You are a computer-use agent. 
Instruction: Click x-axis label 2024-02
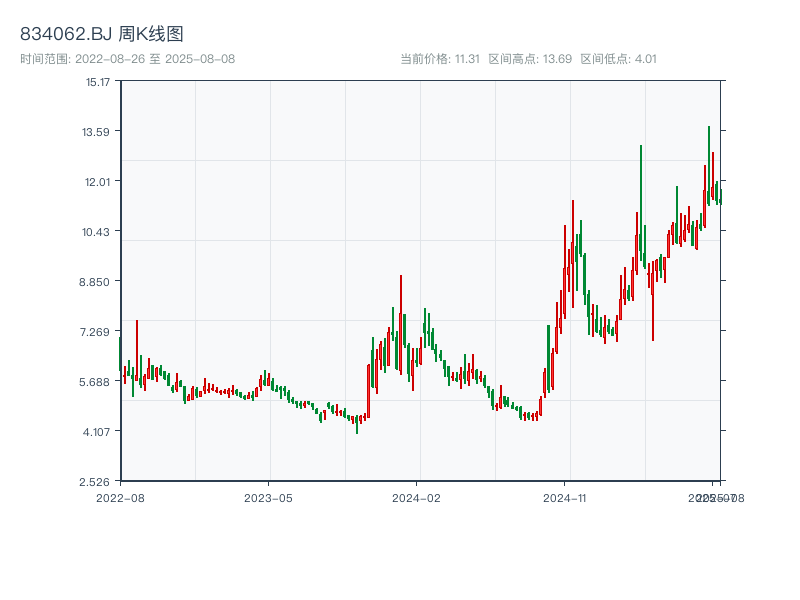tap(416, 498)
